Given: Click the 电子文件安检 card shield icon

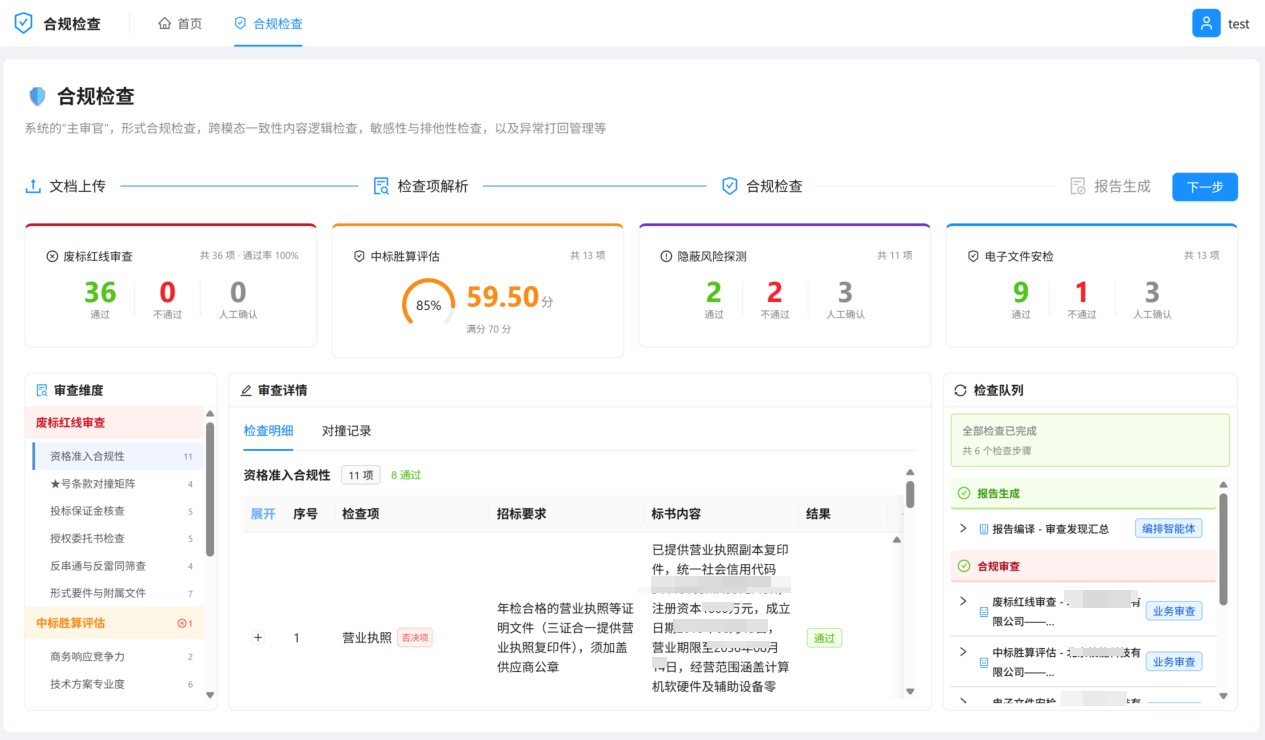Looking at the screenshot, I should coord(973,256).
